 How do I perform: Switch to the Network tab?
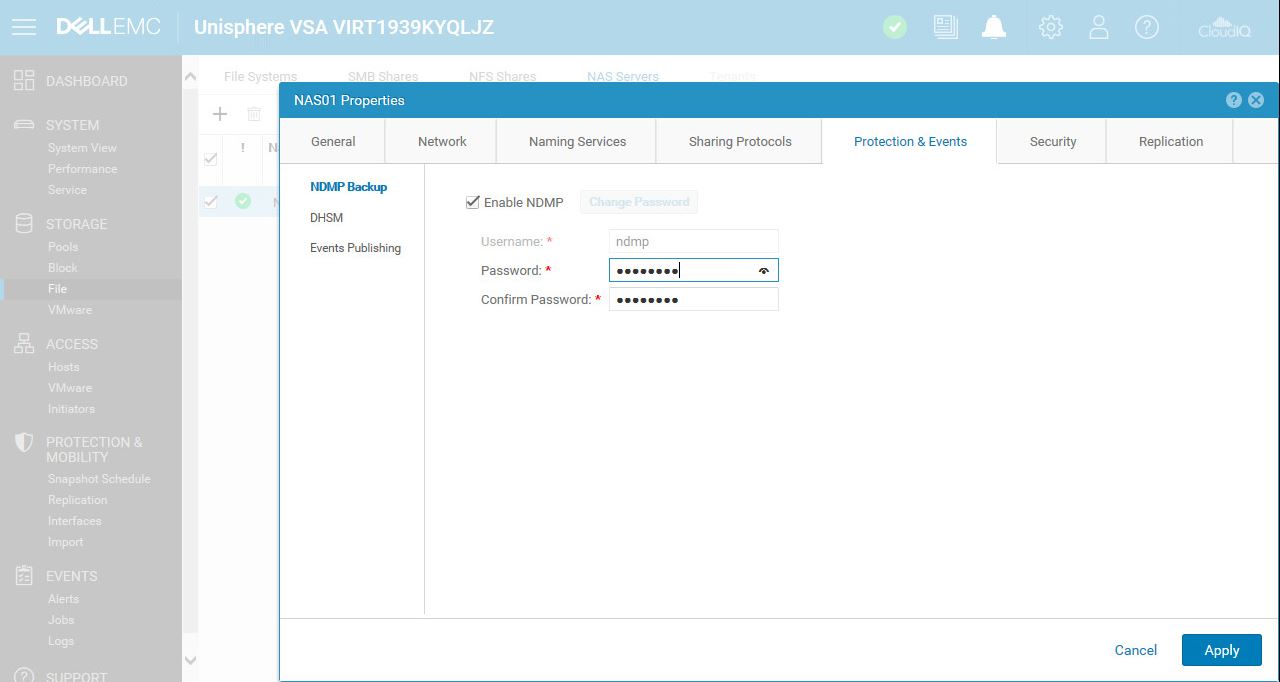point(442,141)
